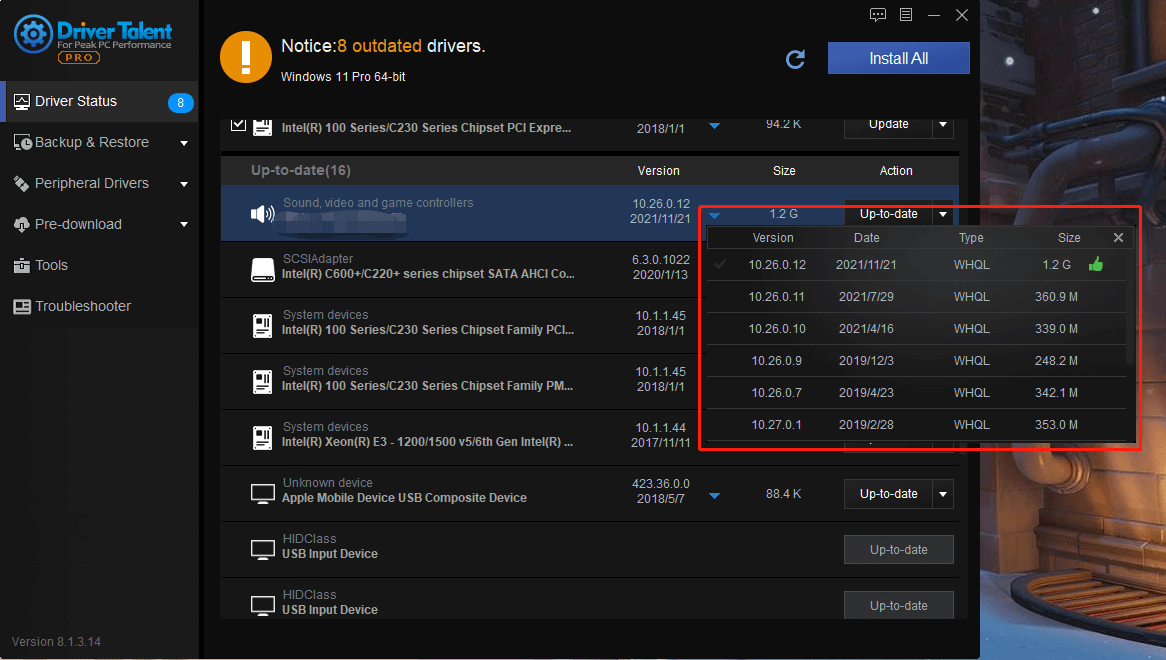Image resolution: width=1166 pixels, height=660 pixels.
Task: Select driver version 10.26.0.9
Action: 915,360
